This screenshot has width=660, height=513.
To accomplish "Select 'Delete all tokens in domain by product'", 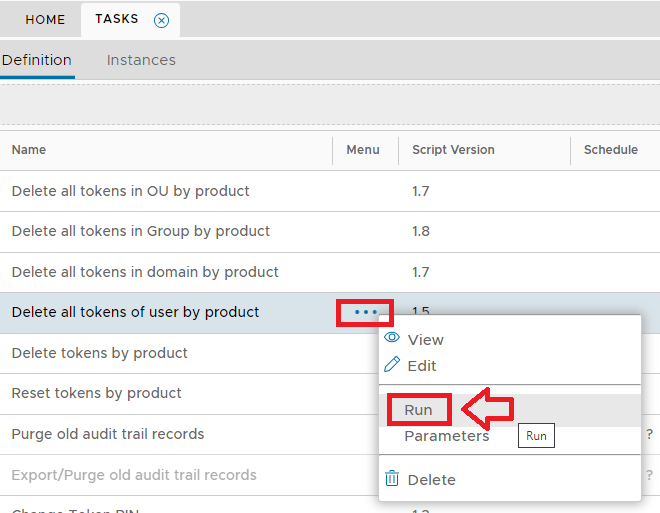I will pyautogui.click(x=145, y=272).
